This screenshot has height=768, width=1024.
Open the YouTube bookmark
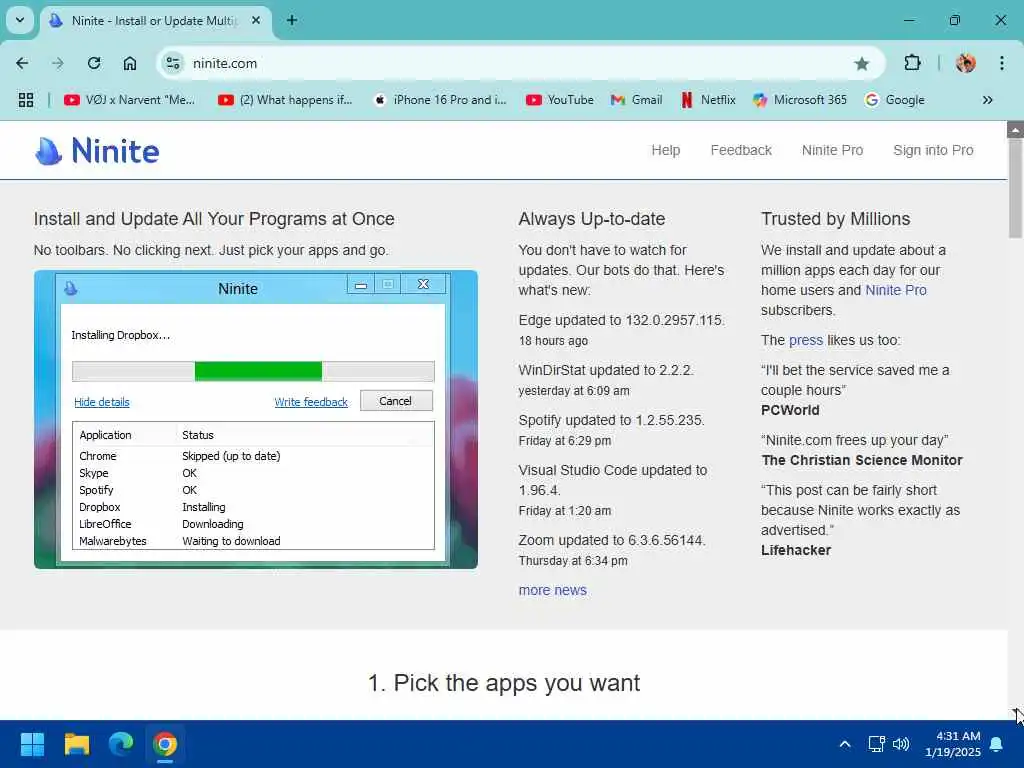coord(560,100)
